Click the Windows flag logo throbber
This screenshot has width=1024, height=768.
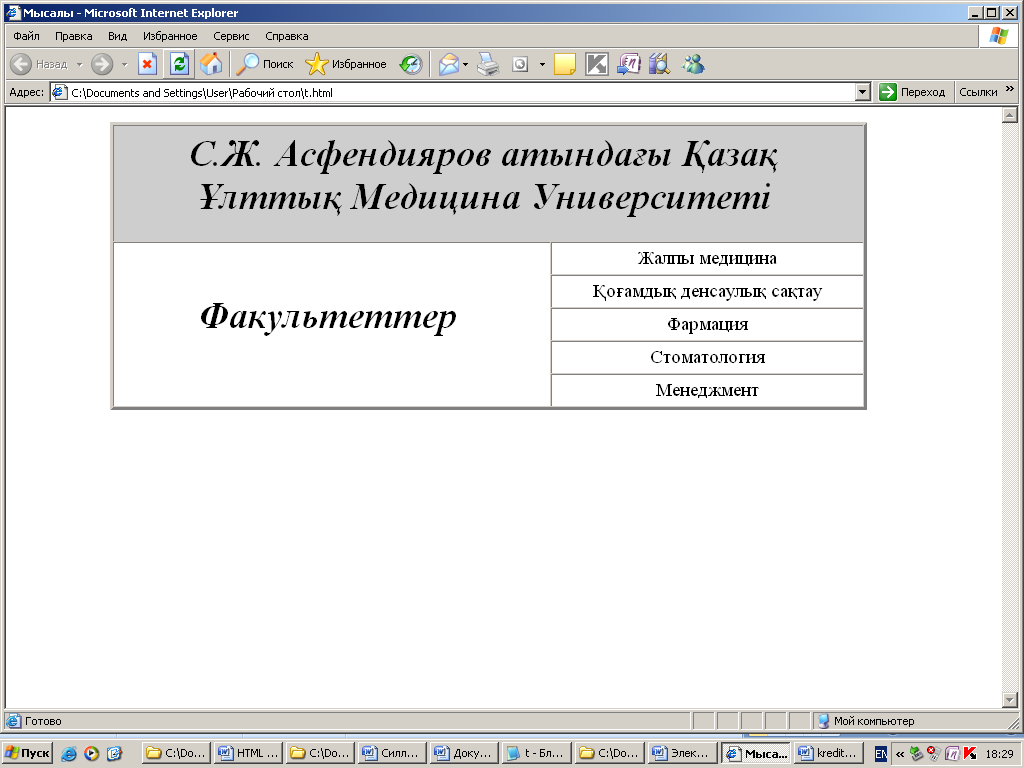click(999, 36)
